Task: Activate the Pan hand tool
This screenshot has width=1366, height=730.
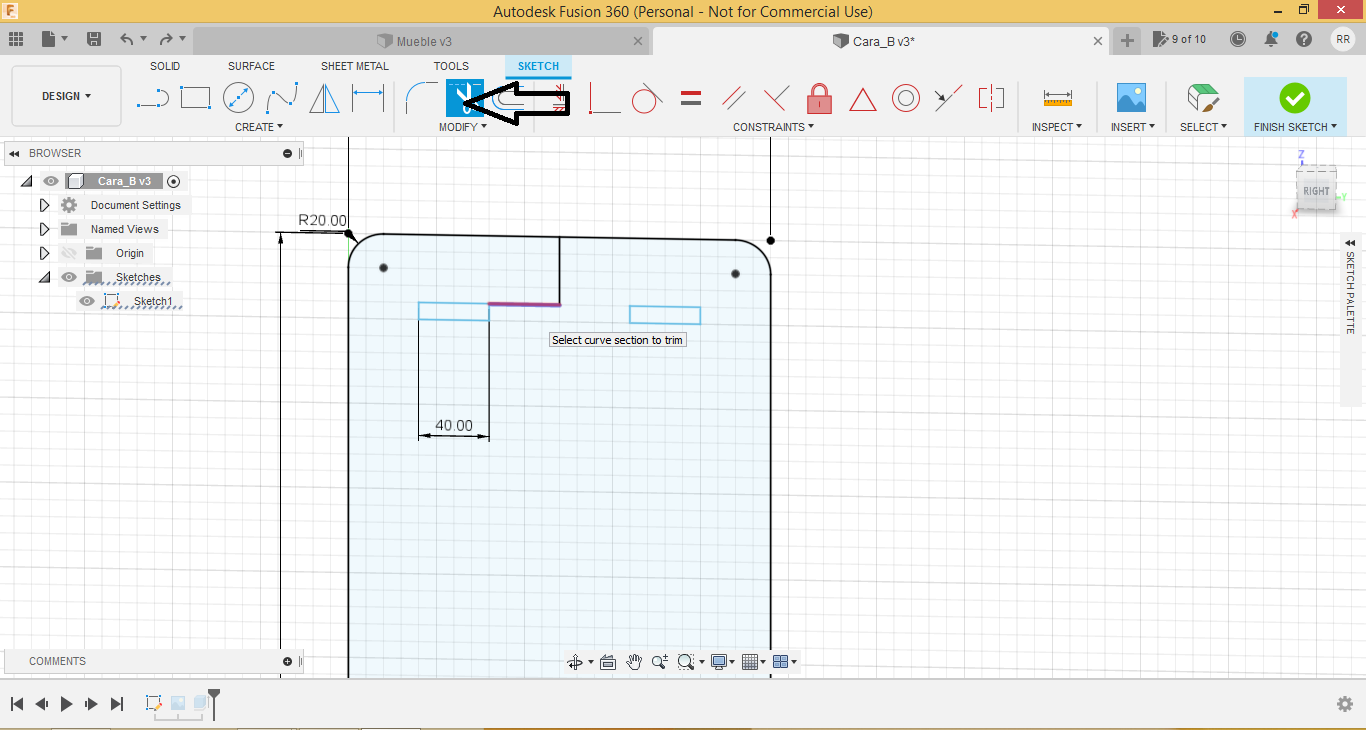Action: click(x=634, y=662)
